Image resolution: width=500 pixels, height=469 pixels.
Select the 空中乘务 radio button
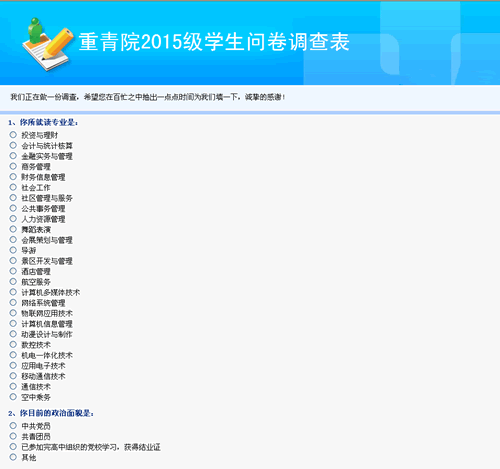click(13, 397)
